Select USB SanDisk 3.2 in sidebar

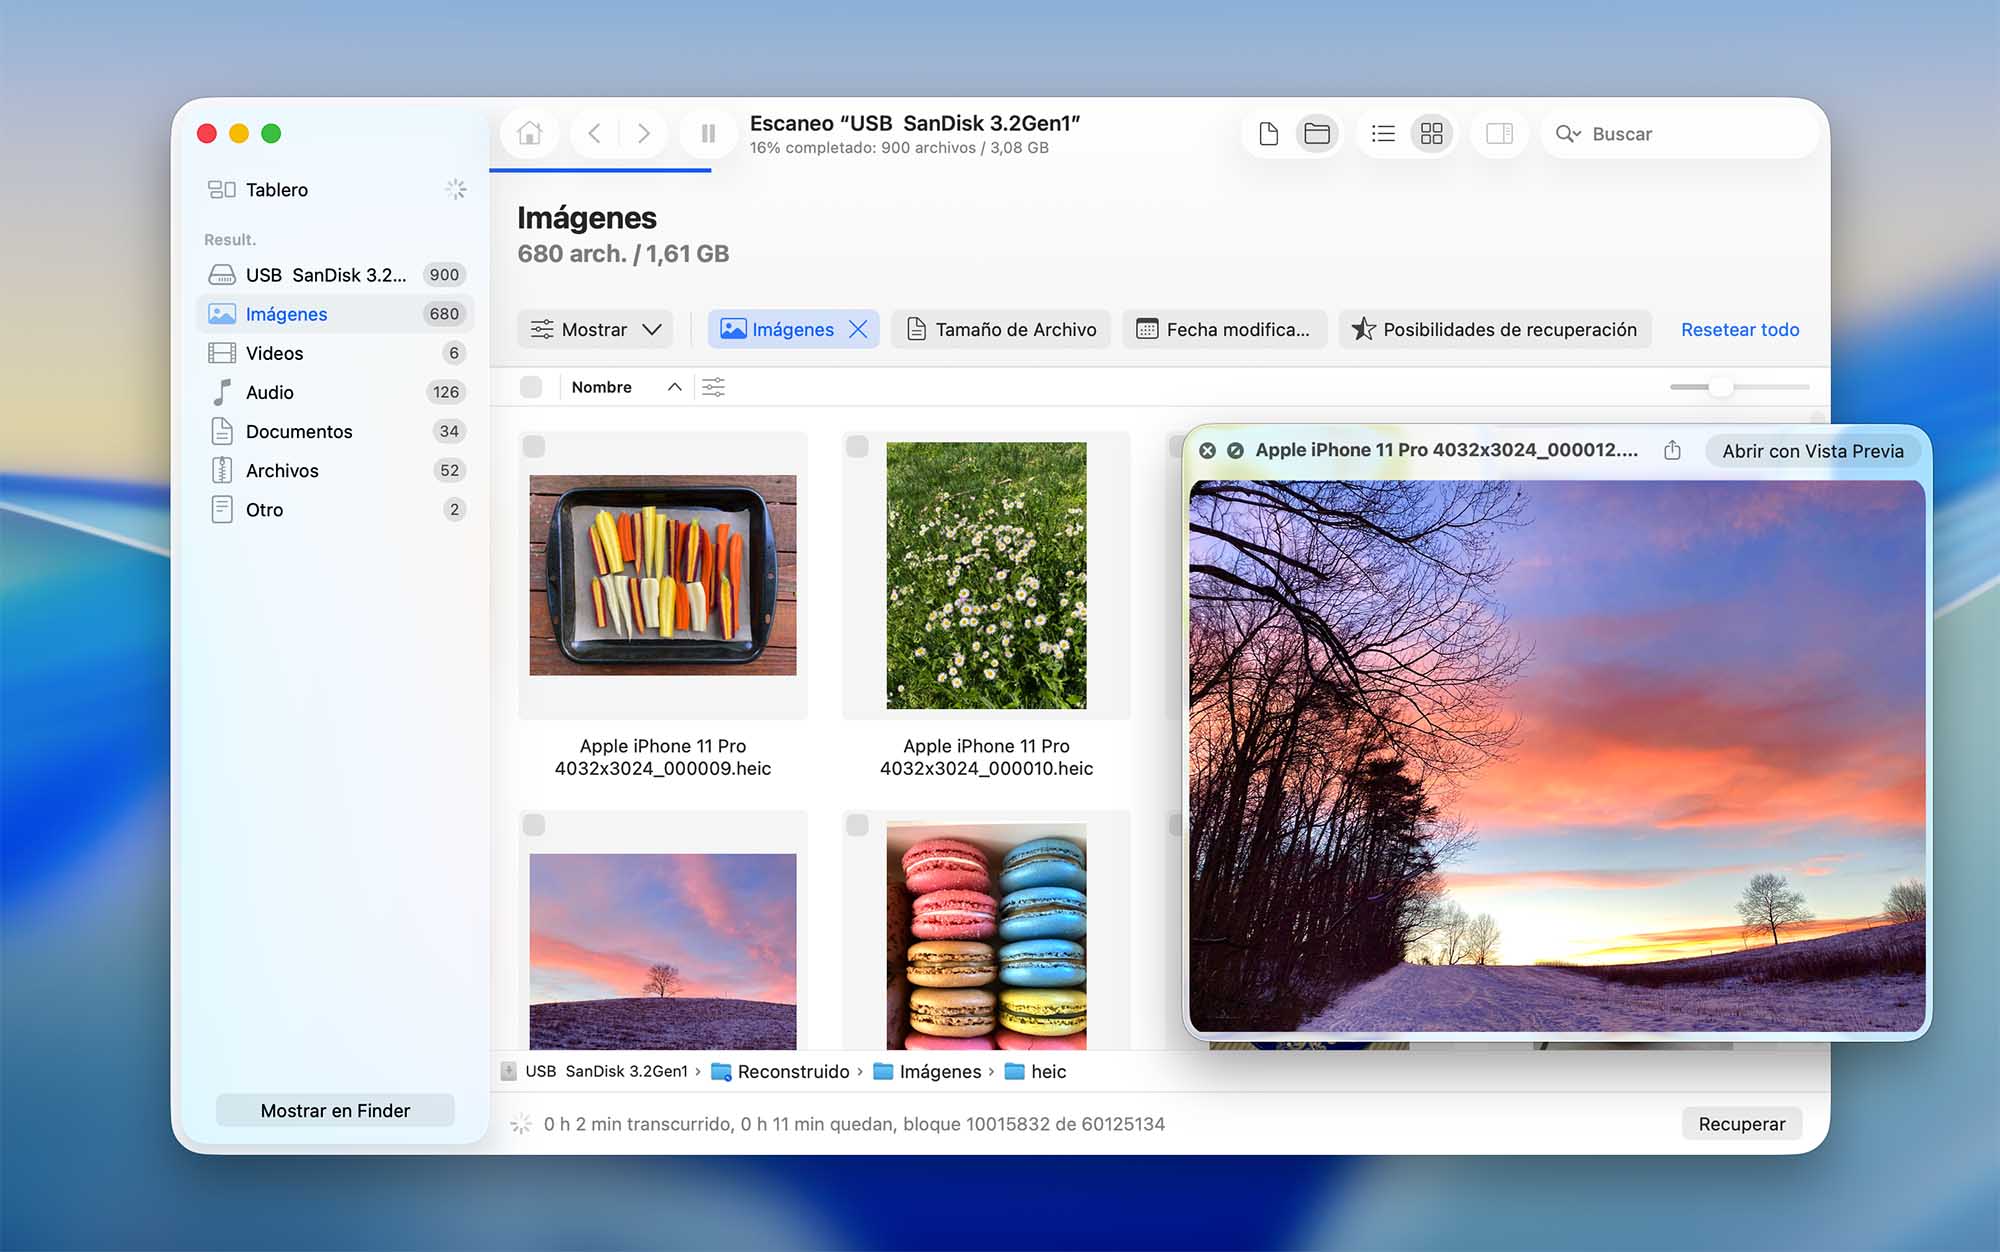point(335,274)
